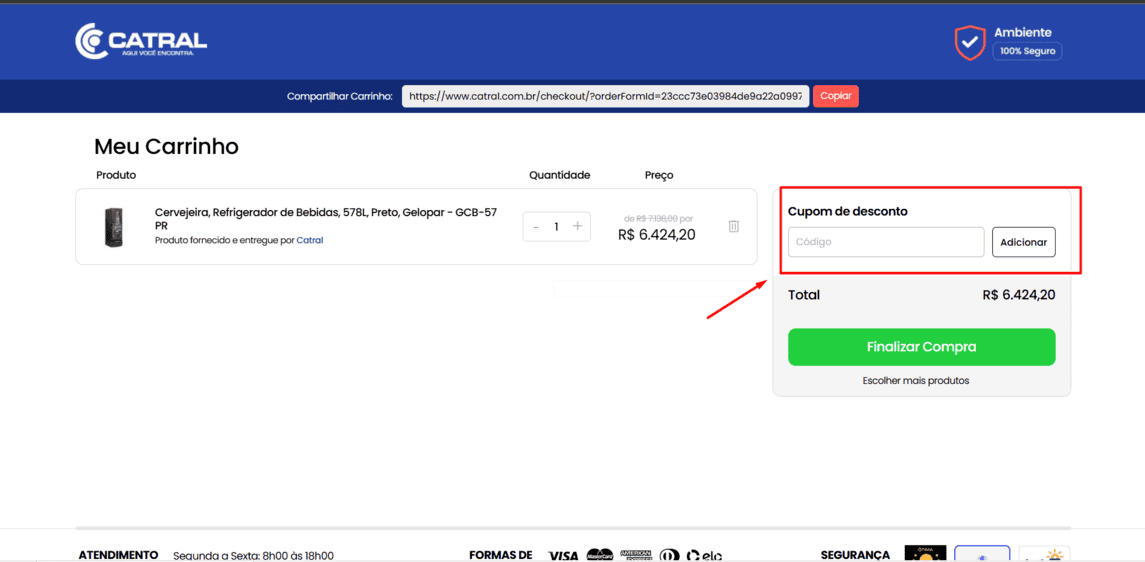Click the Quantidade column header

pos(559,175)
